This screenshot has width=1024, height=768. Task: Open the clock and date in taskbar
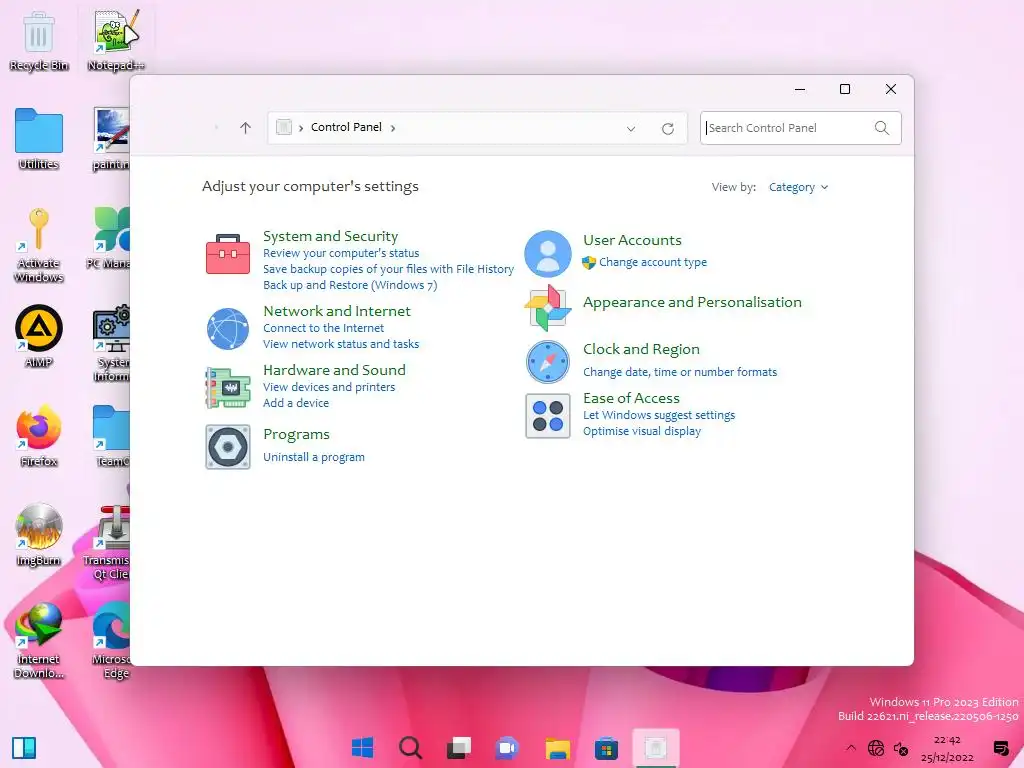coord(947,748)
